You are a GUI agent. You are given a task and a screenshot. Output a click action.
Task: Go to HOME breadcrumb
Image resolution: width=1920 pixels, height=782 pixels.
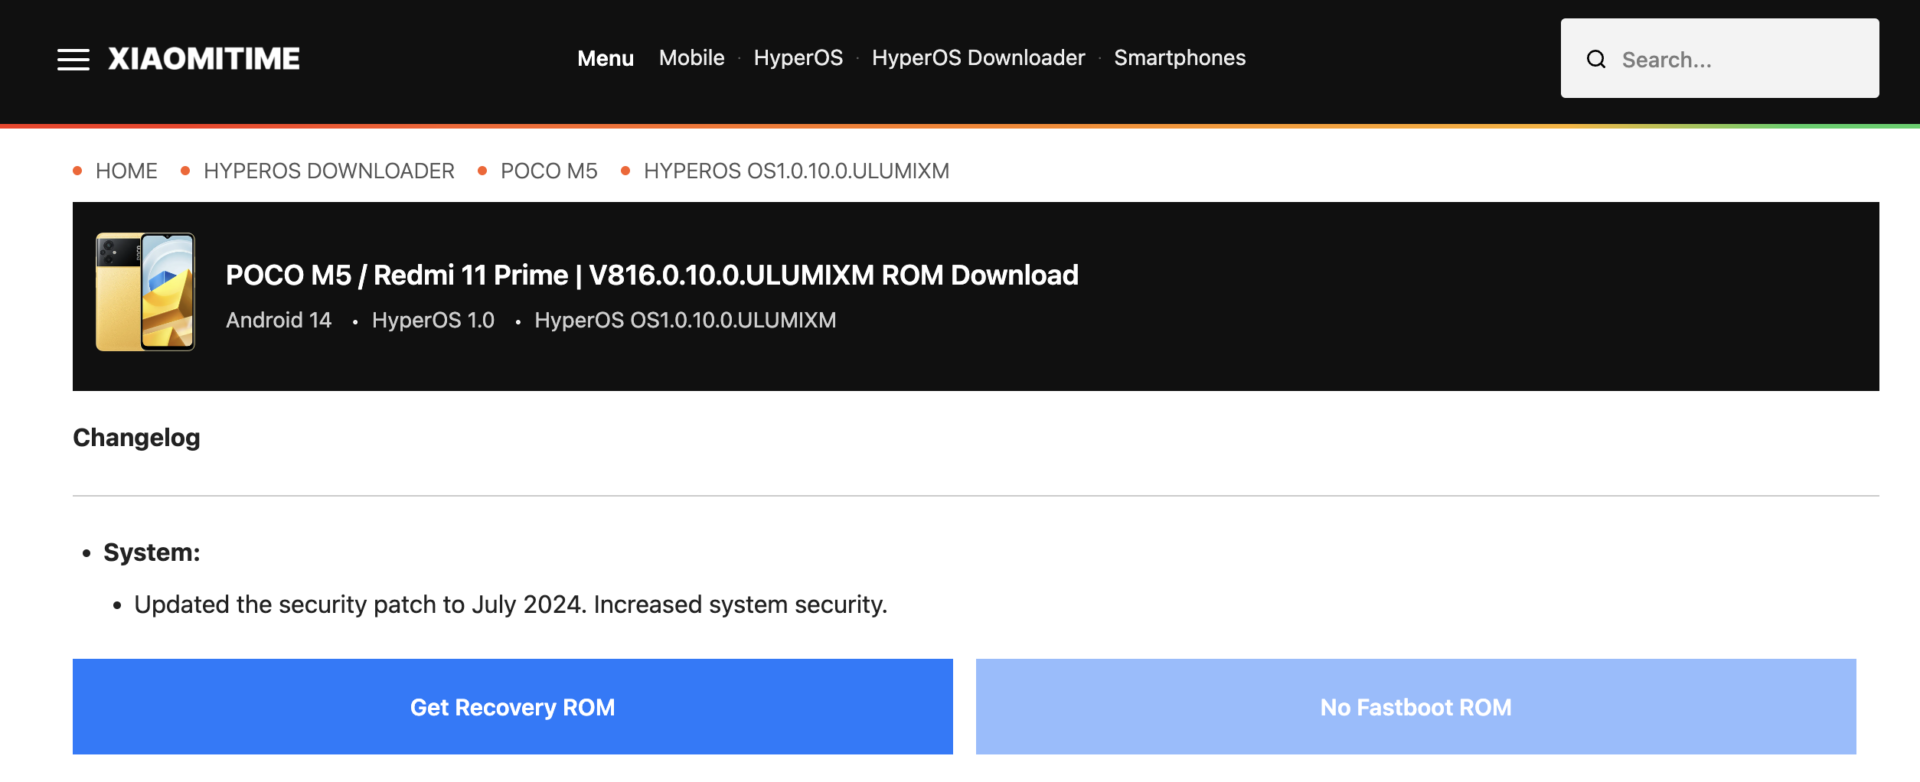(126, 171)
